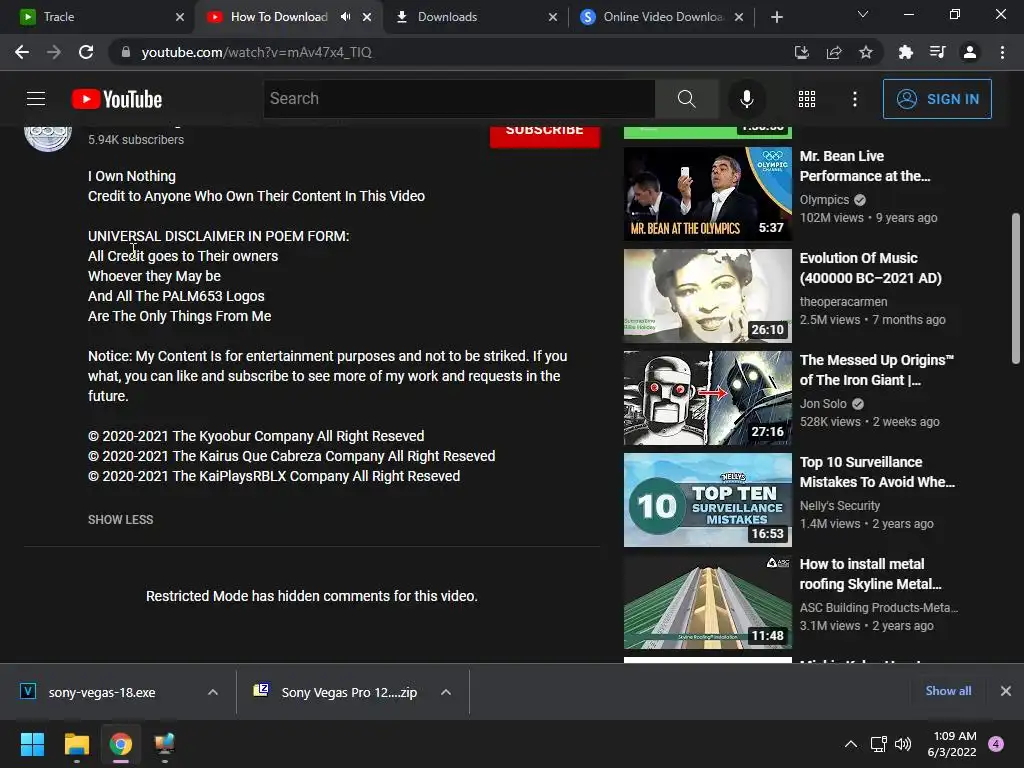Click The Messed Up Origins video title
Screen dimensions: 1024x768
coord(876,370)
